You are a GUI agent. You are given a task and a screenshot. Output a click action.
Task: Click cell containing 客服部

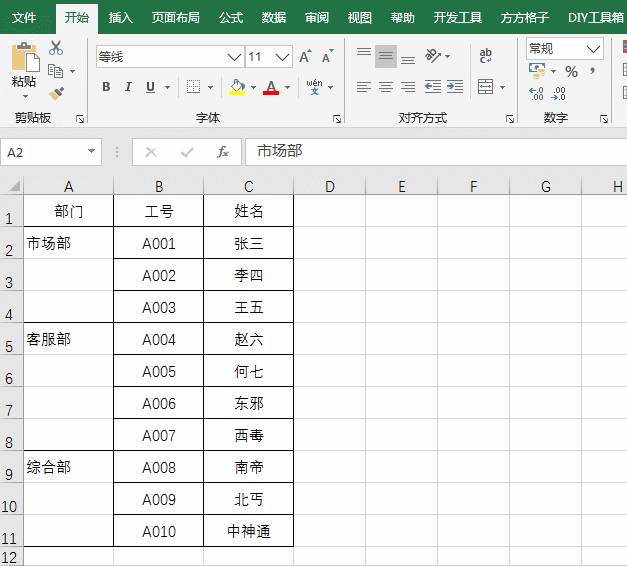68,340
